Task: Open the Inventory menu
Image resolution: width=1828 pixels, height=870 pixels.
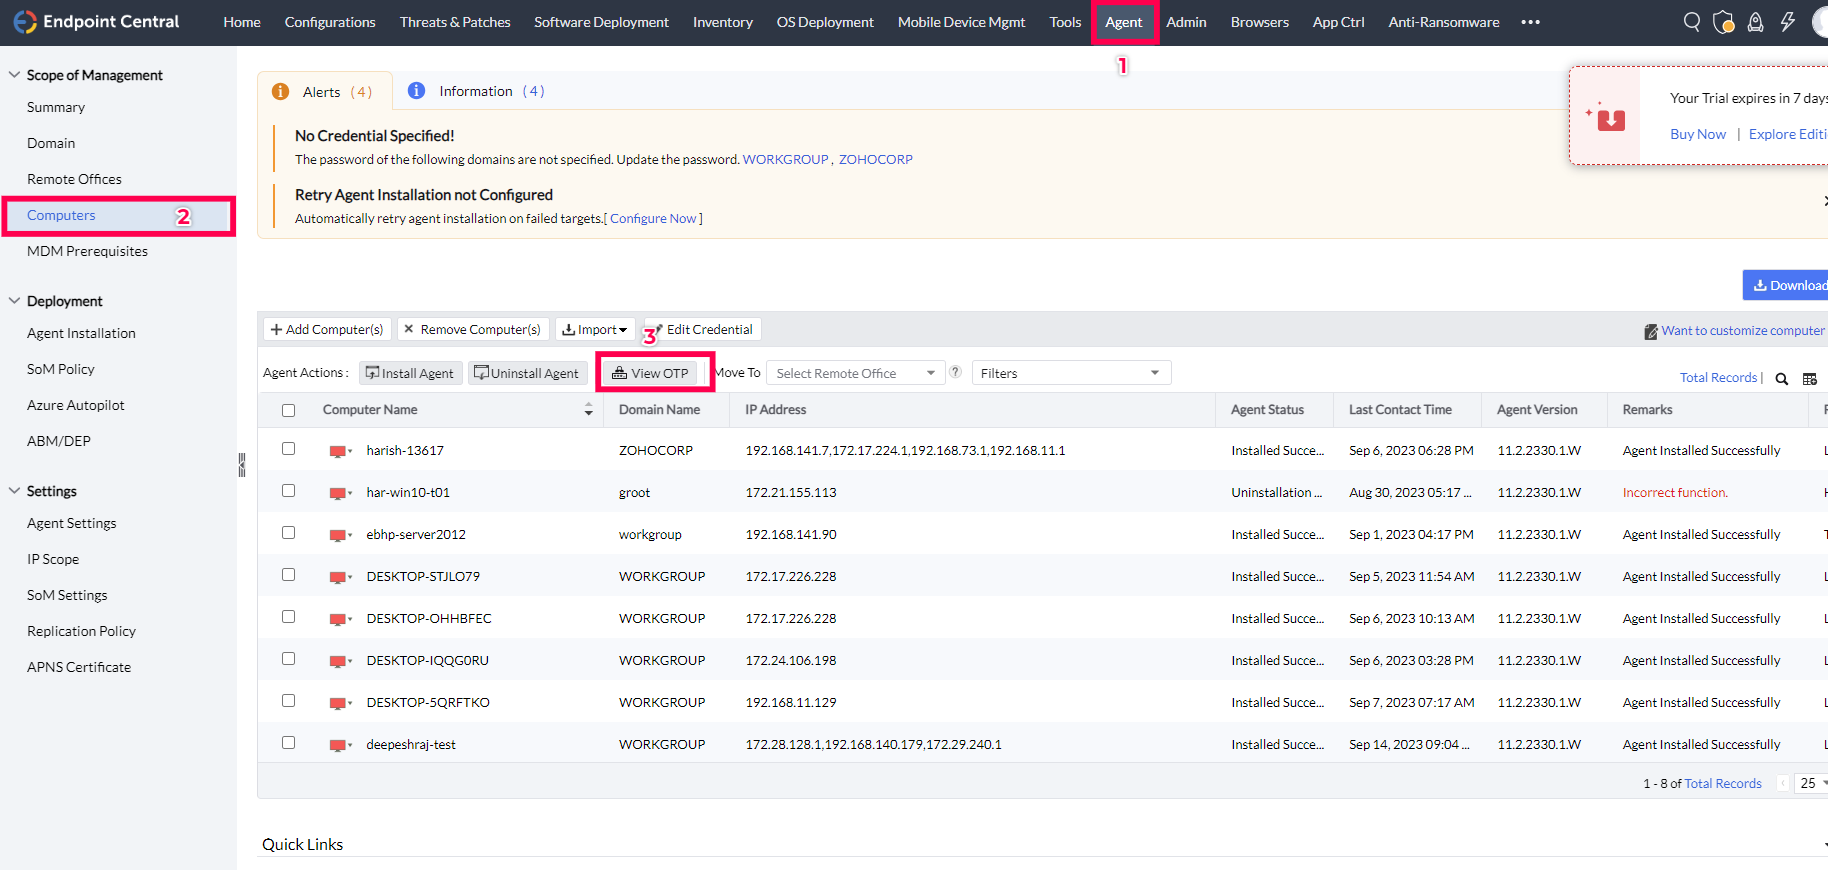Action: (723, 22)
